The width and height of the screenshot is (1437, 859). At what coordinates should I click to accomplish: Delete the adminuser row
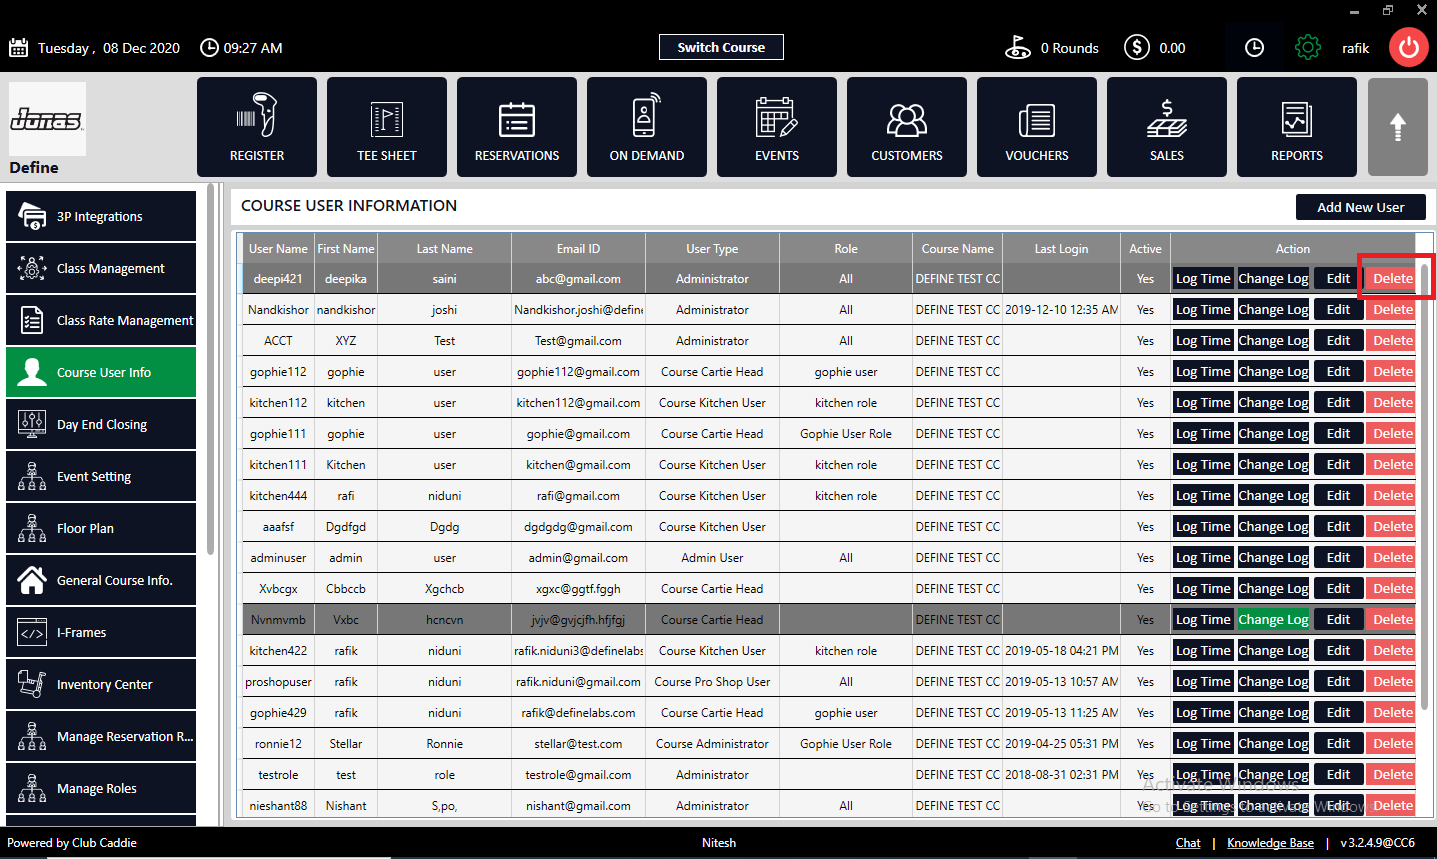coord(1392,557)
